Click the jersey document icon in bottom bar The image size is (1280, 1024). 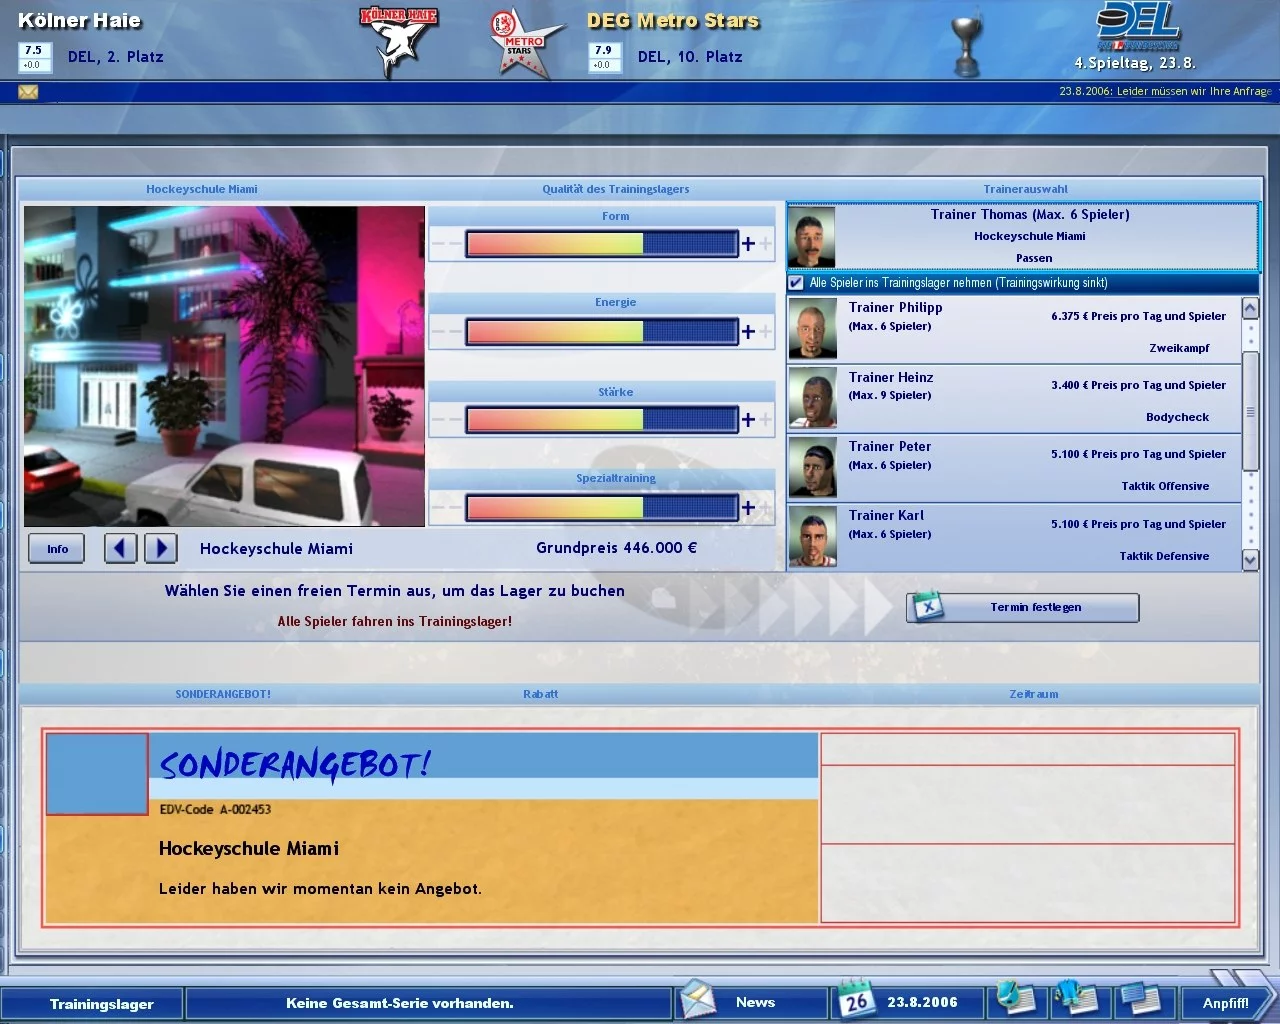[x=1077, y=1000]
